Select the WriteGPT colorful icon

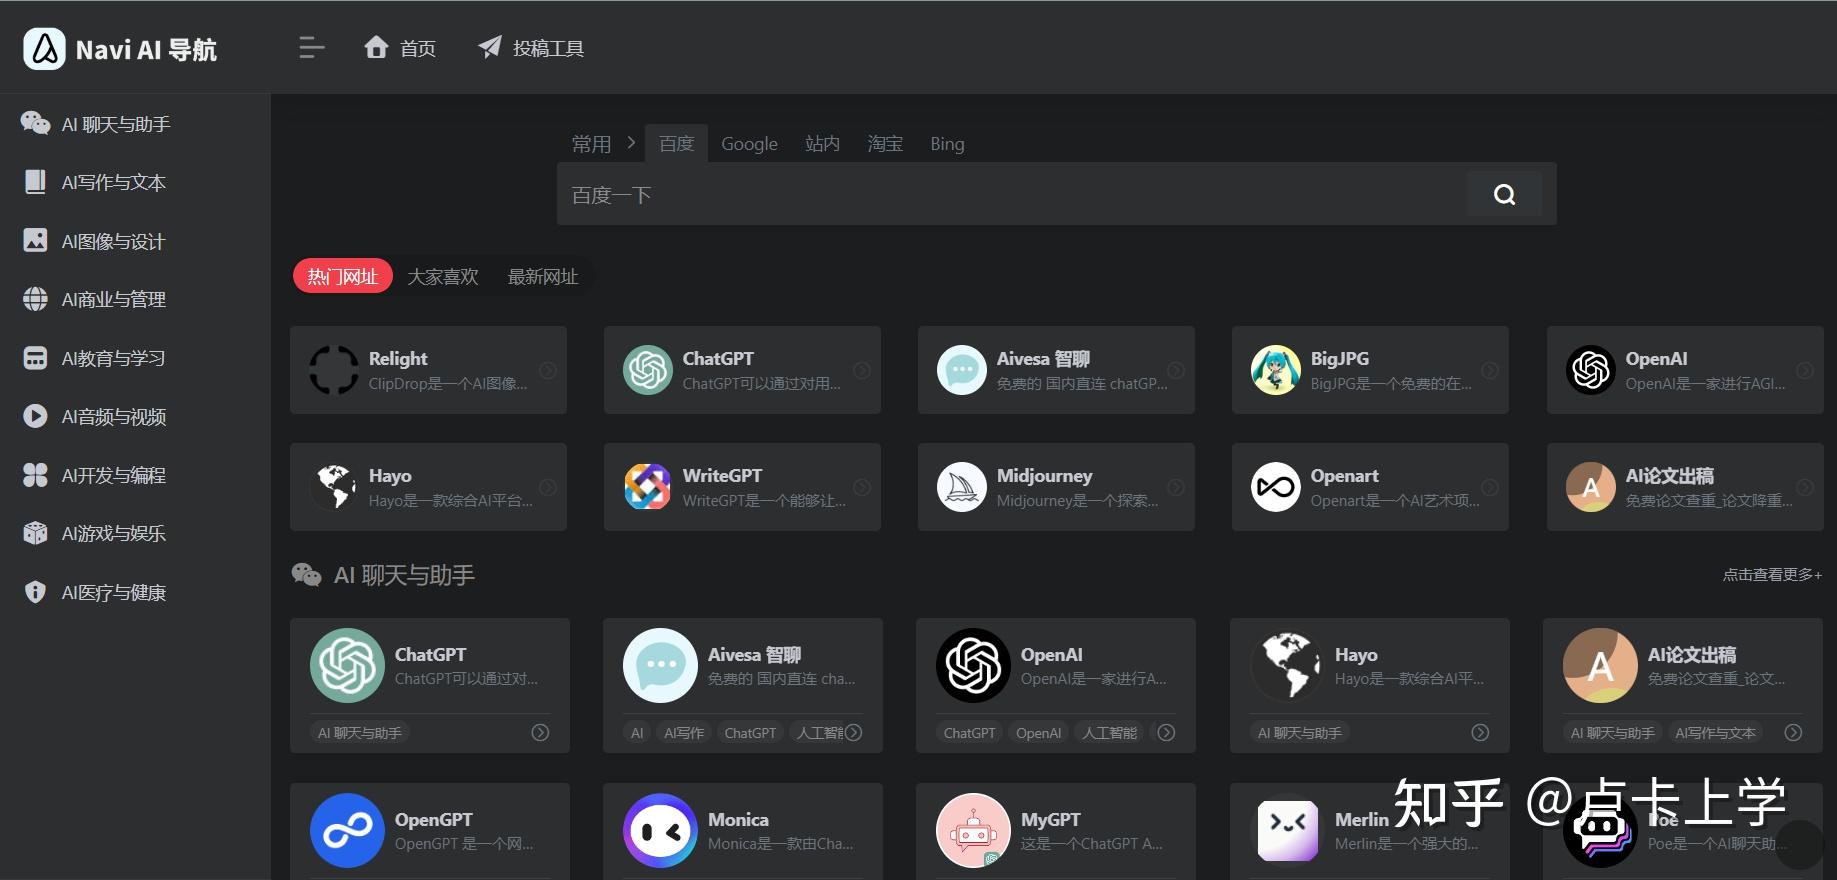pyautogui.click(x=647, y=487)
